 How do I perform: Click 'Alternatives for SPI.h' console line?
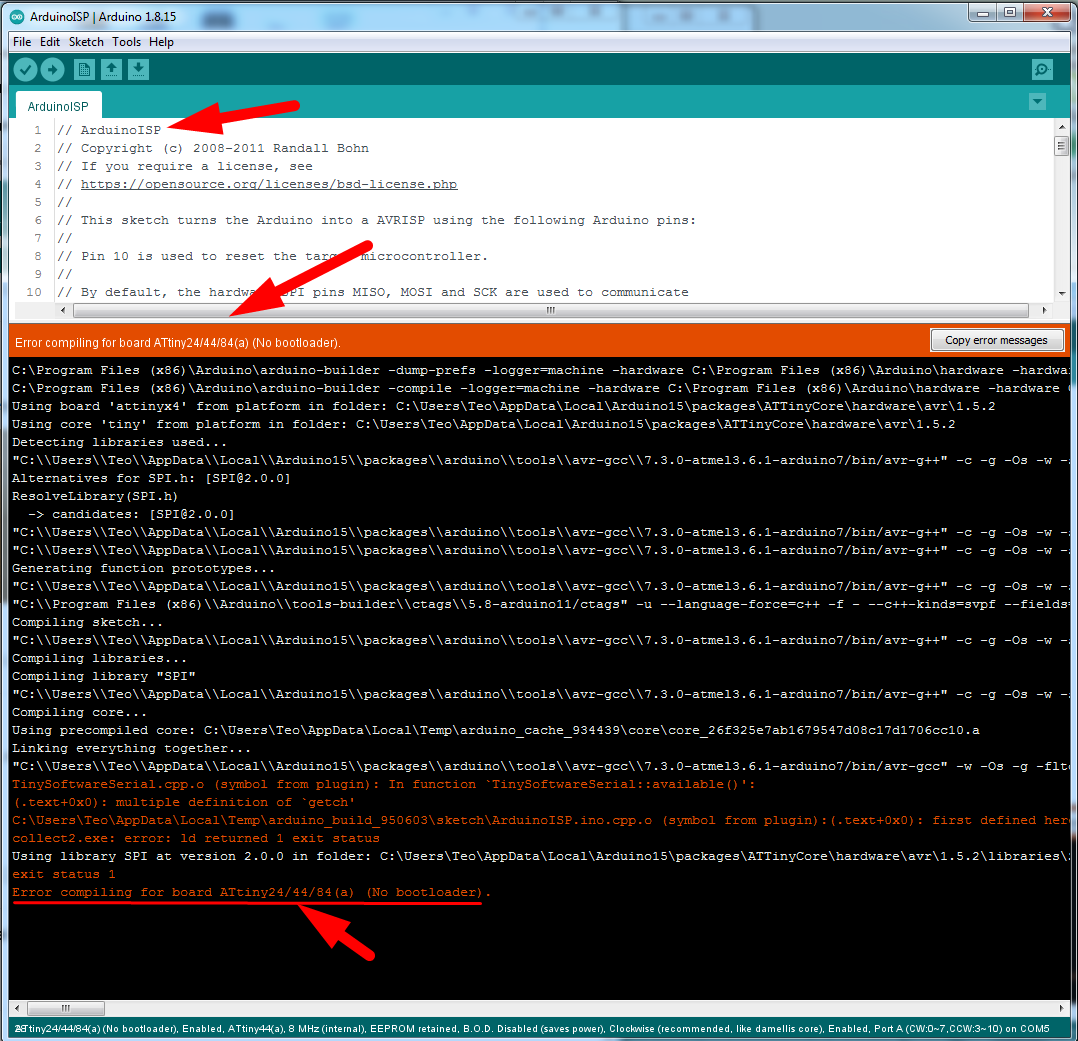[151, 478]
